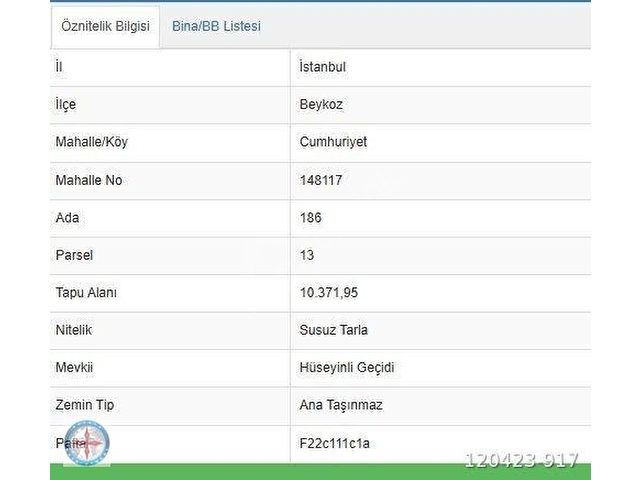
Task: Select the Mevkii row label
Action: [x=74, y=367]
